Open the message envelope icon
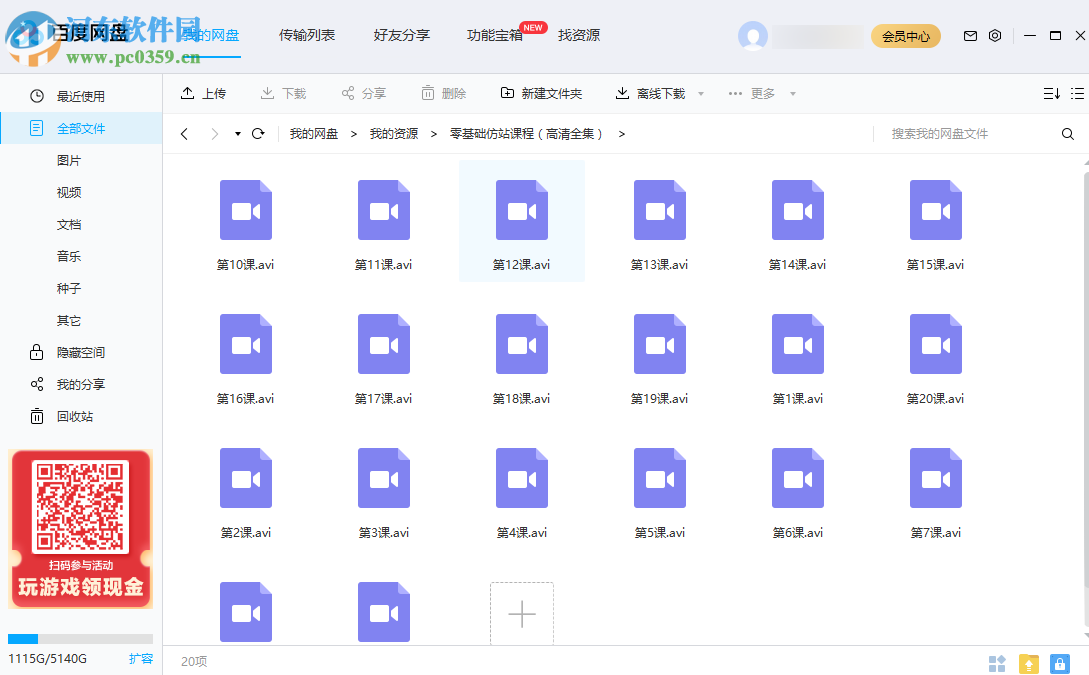The height and width of the screenshot is (675, 1089). click(x=969, y=35)
